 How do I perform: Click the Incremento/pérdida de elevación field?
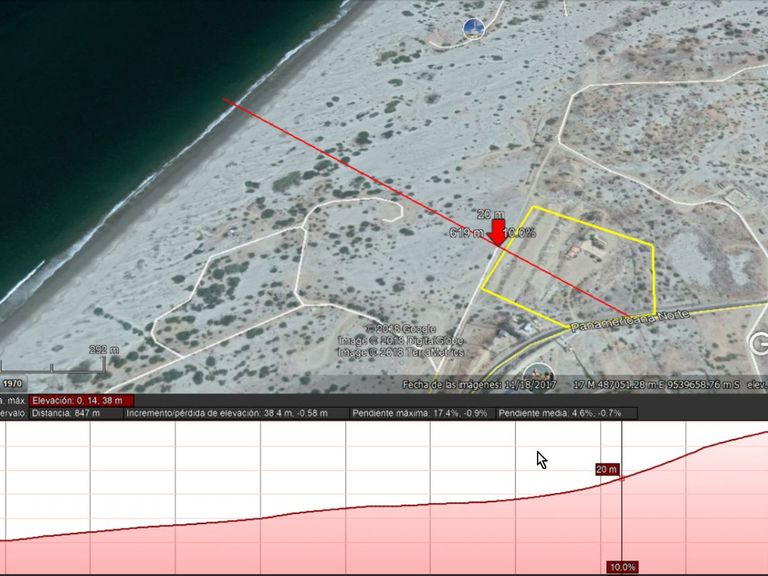(218, 413)
